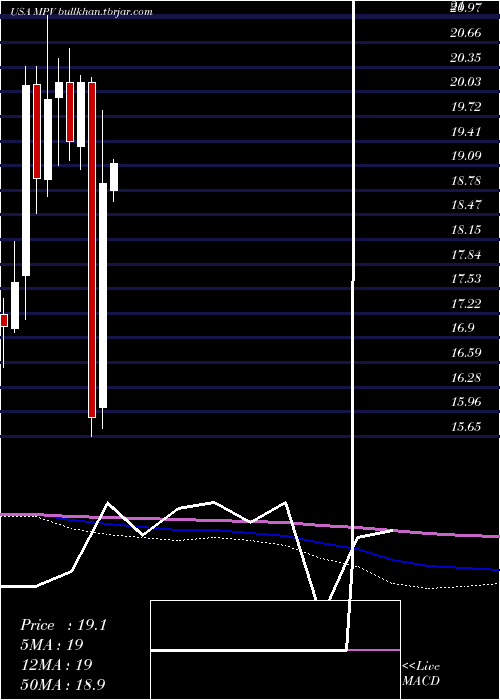
Task: Click the 20.66 price axis label
Action: pyautogui.click(x=466, y=33)
